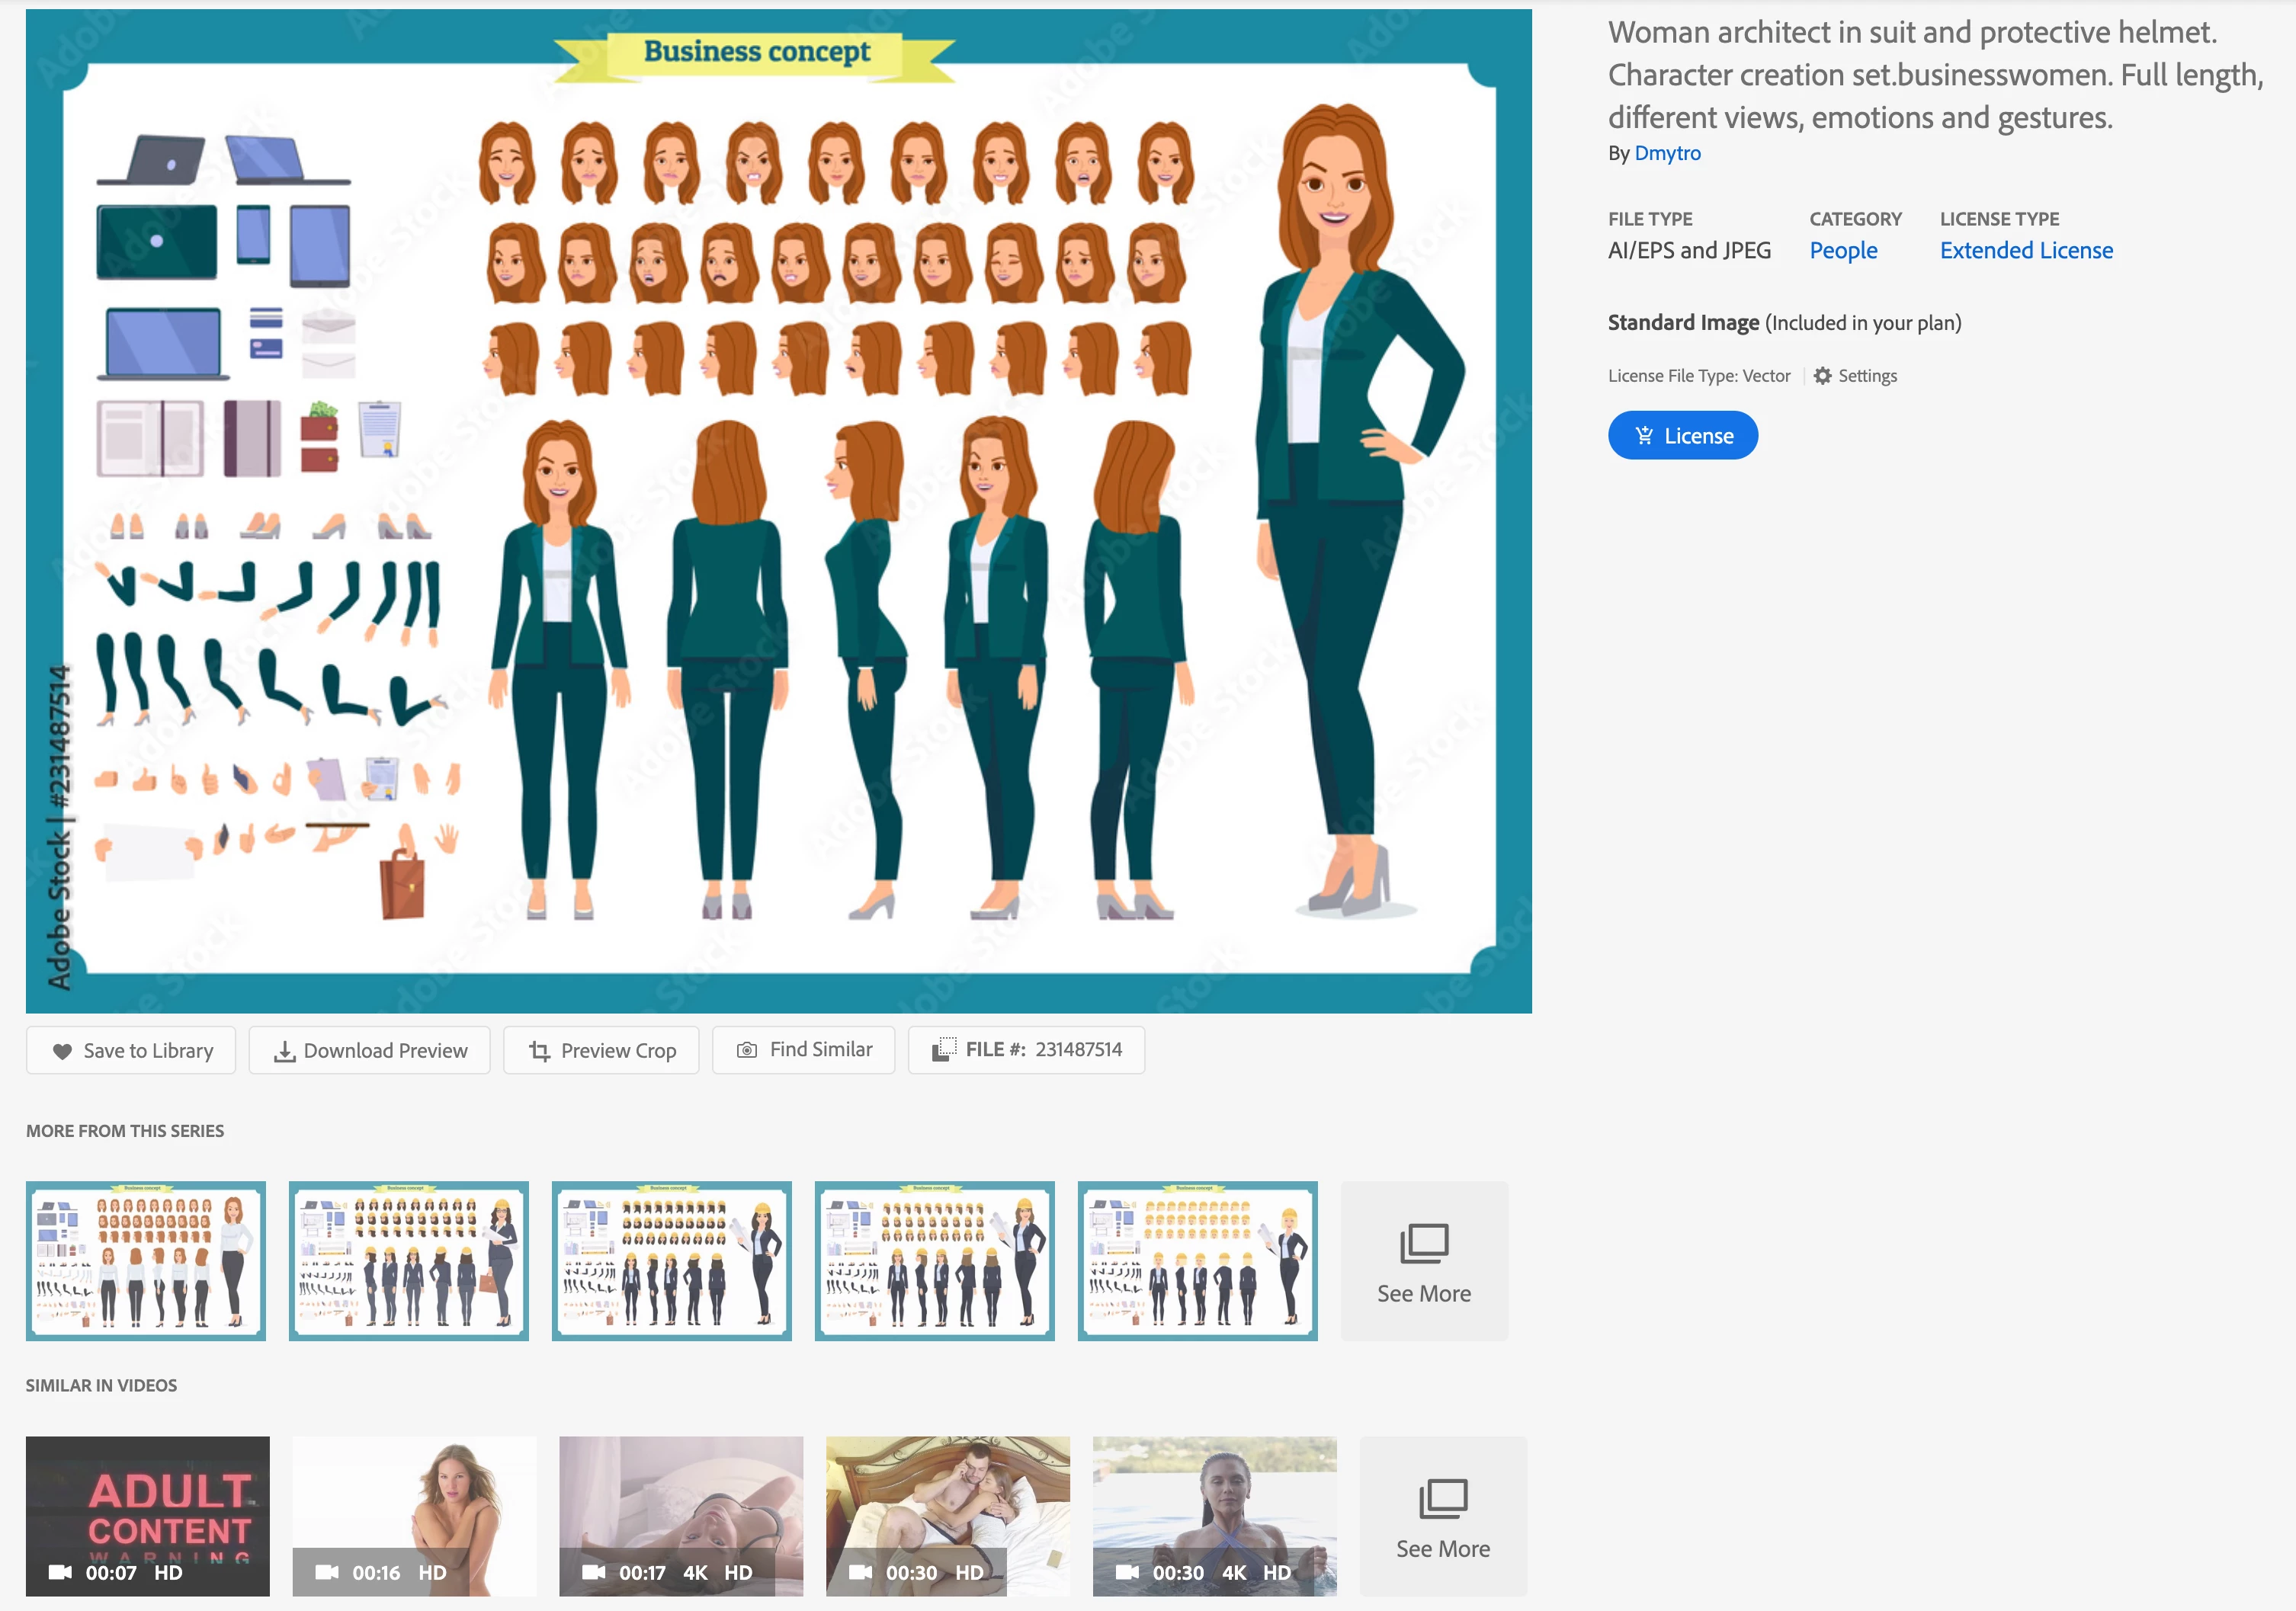This screenshot has height=1611, width=2296.
Task: Click the heart icon on Save to Library
Action: pos(62,1051)
